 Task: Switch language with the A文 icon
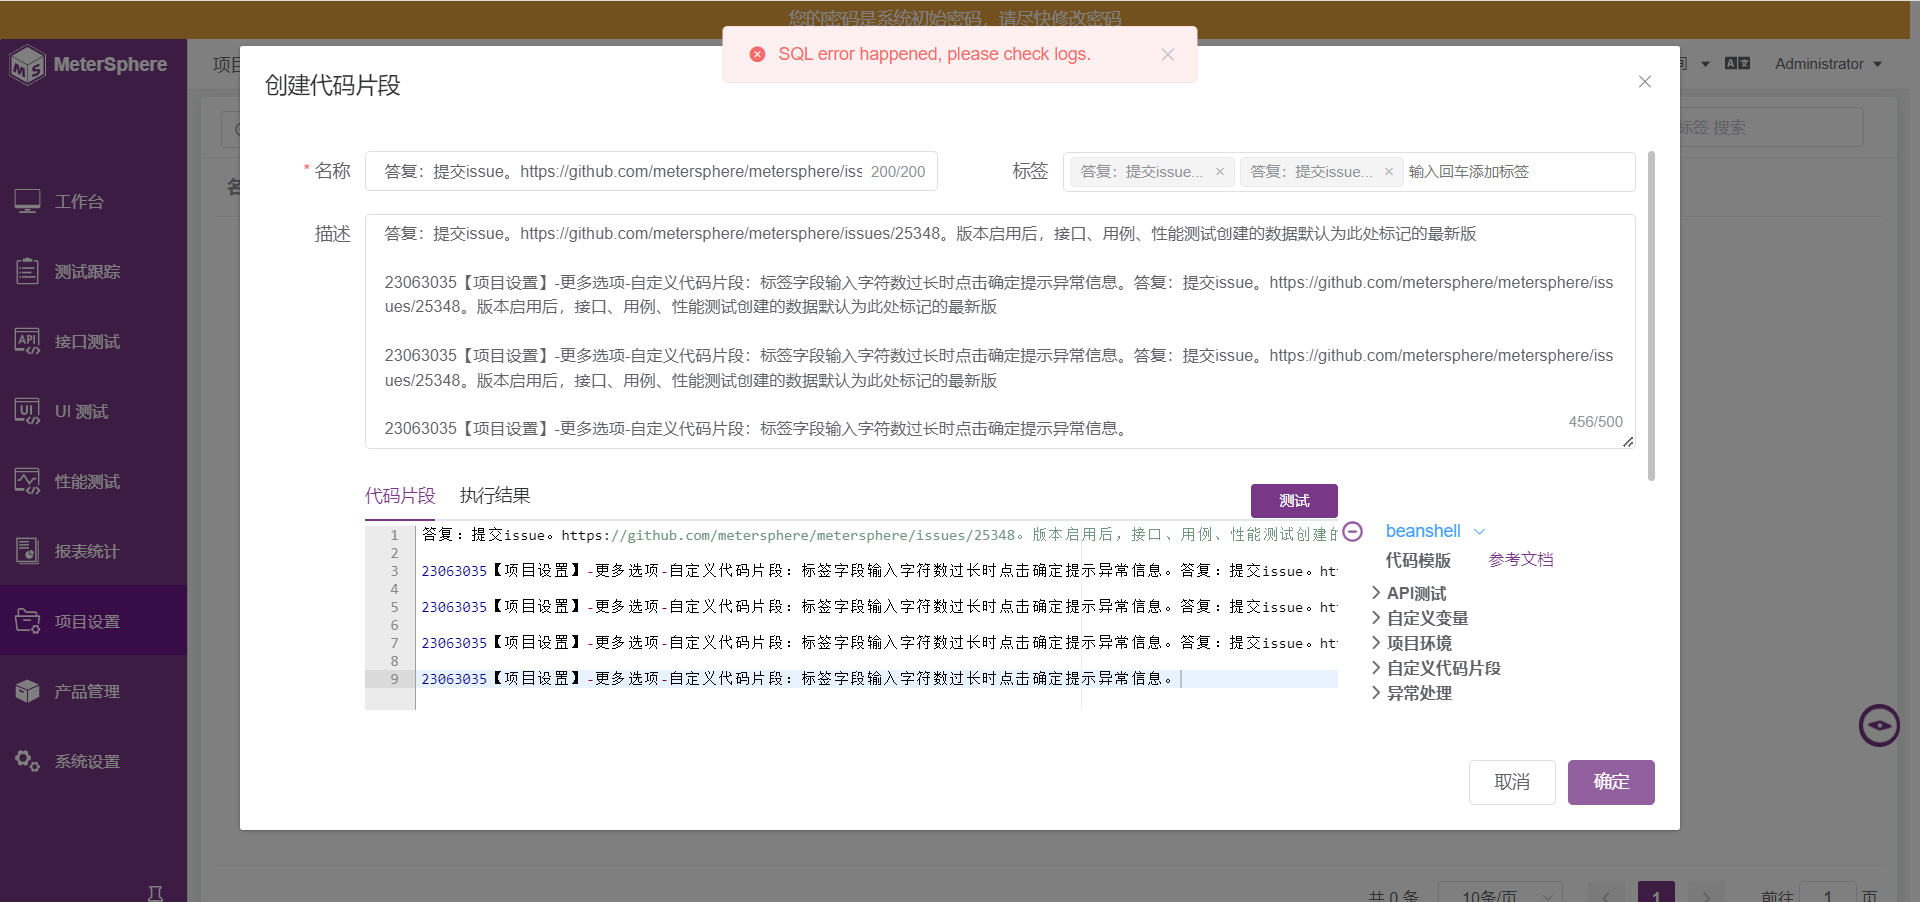click(1738, 63)
